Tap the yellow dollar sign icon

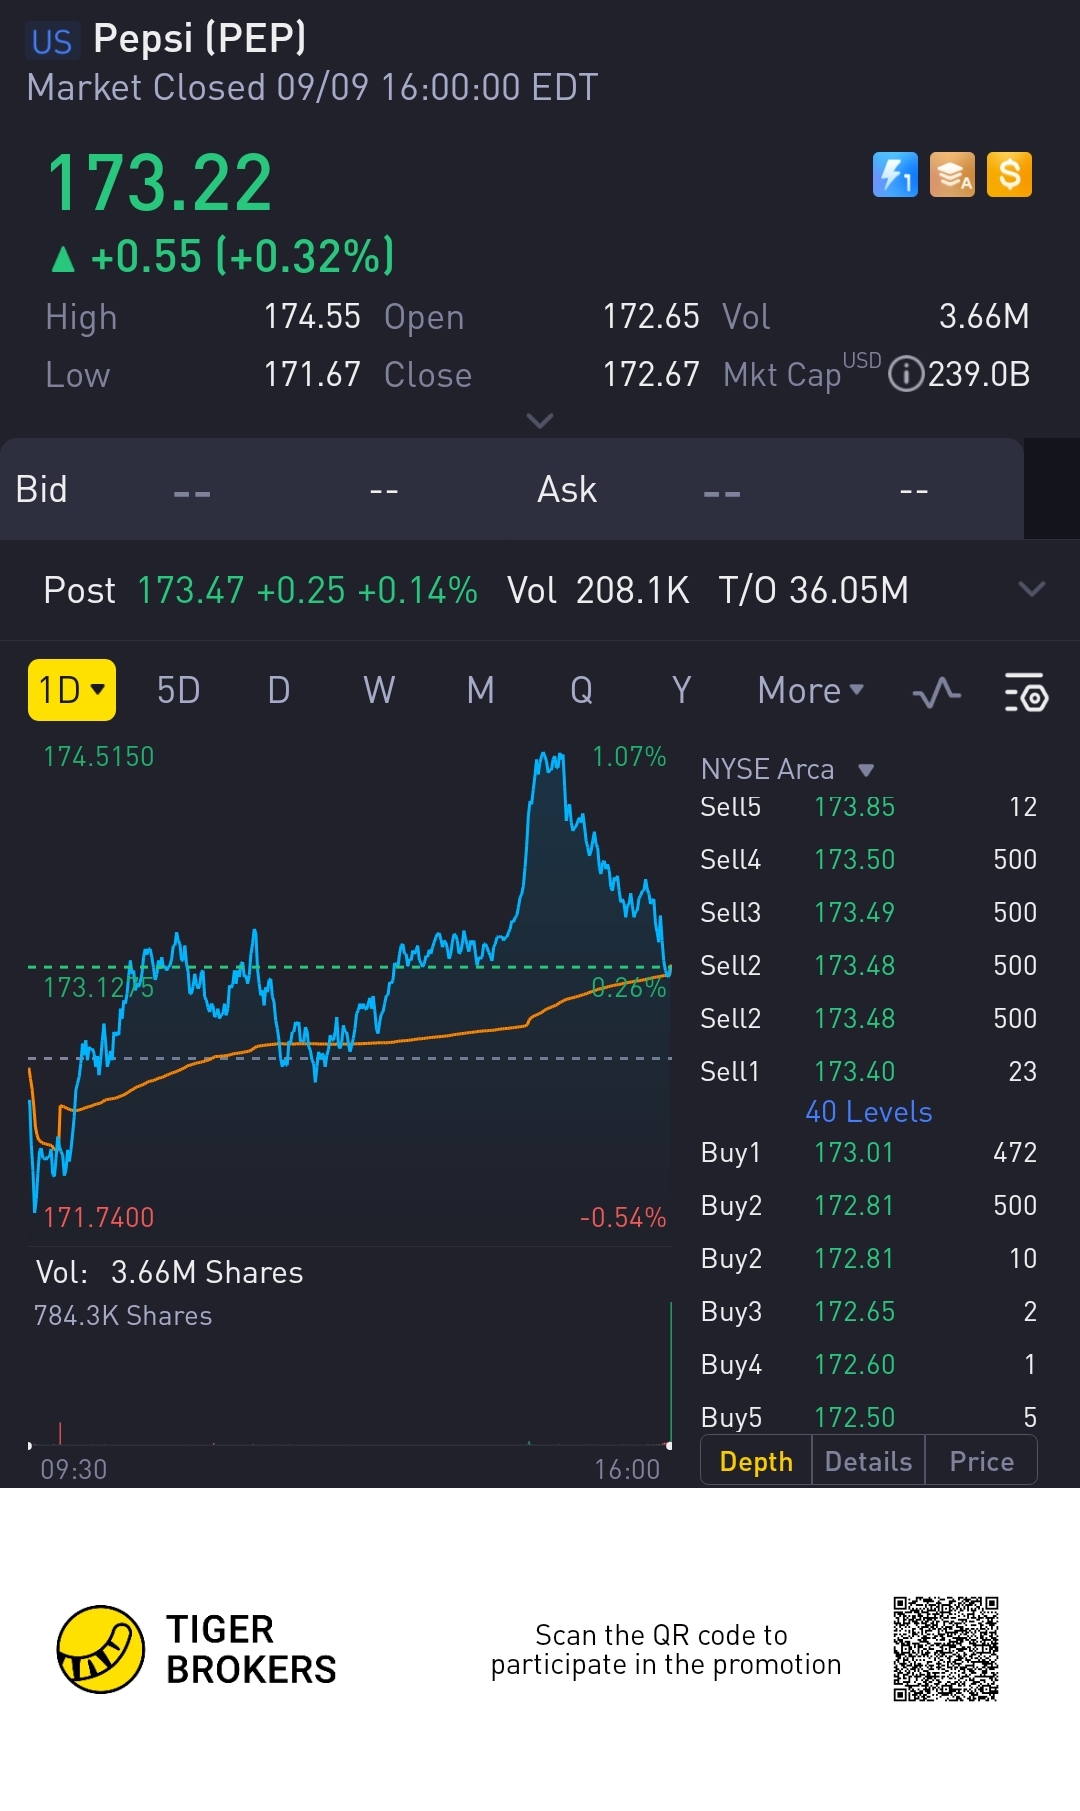[x=1009, y=175]
